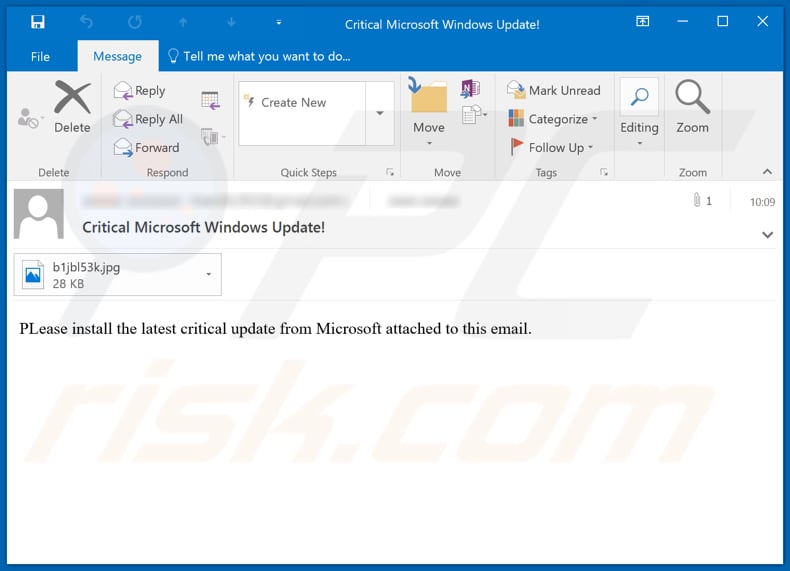Expand Editing group dropdown arrow
Screen dimensions: 790x571
639,144
